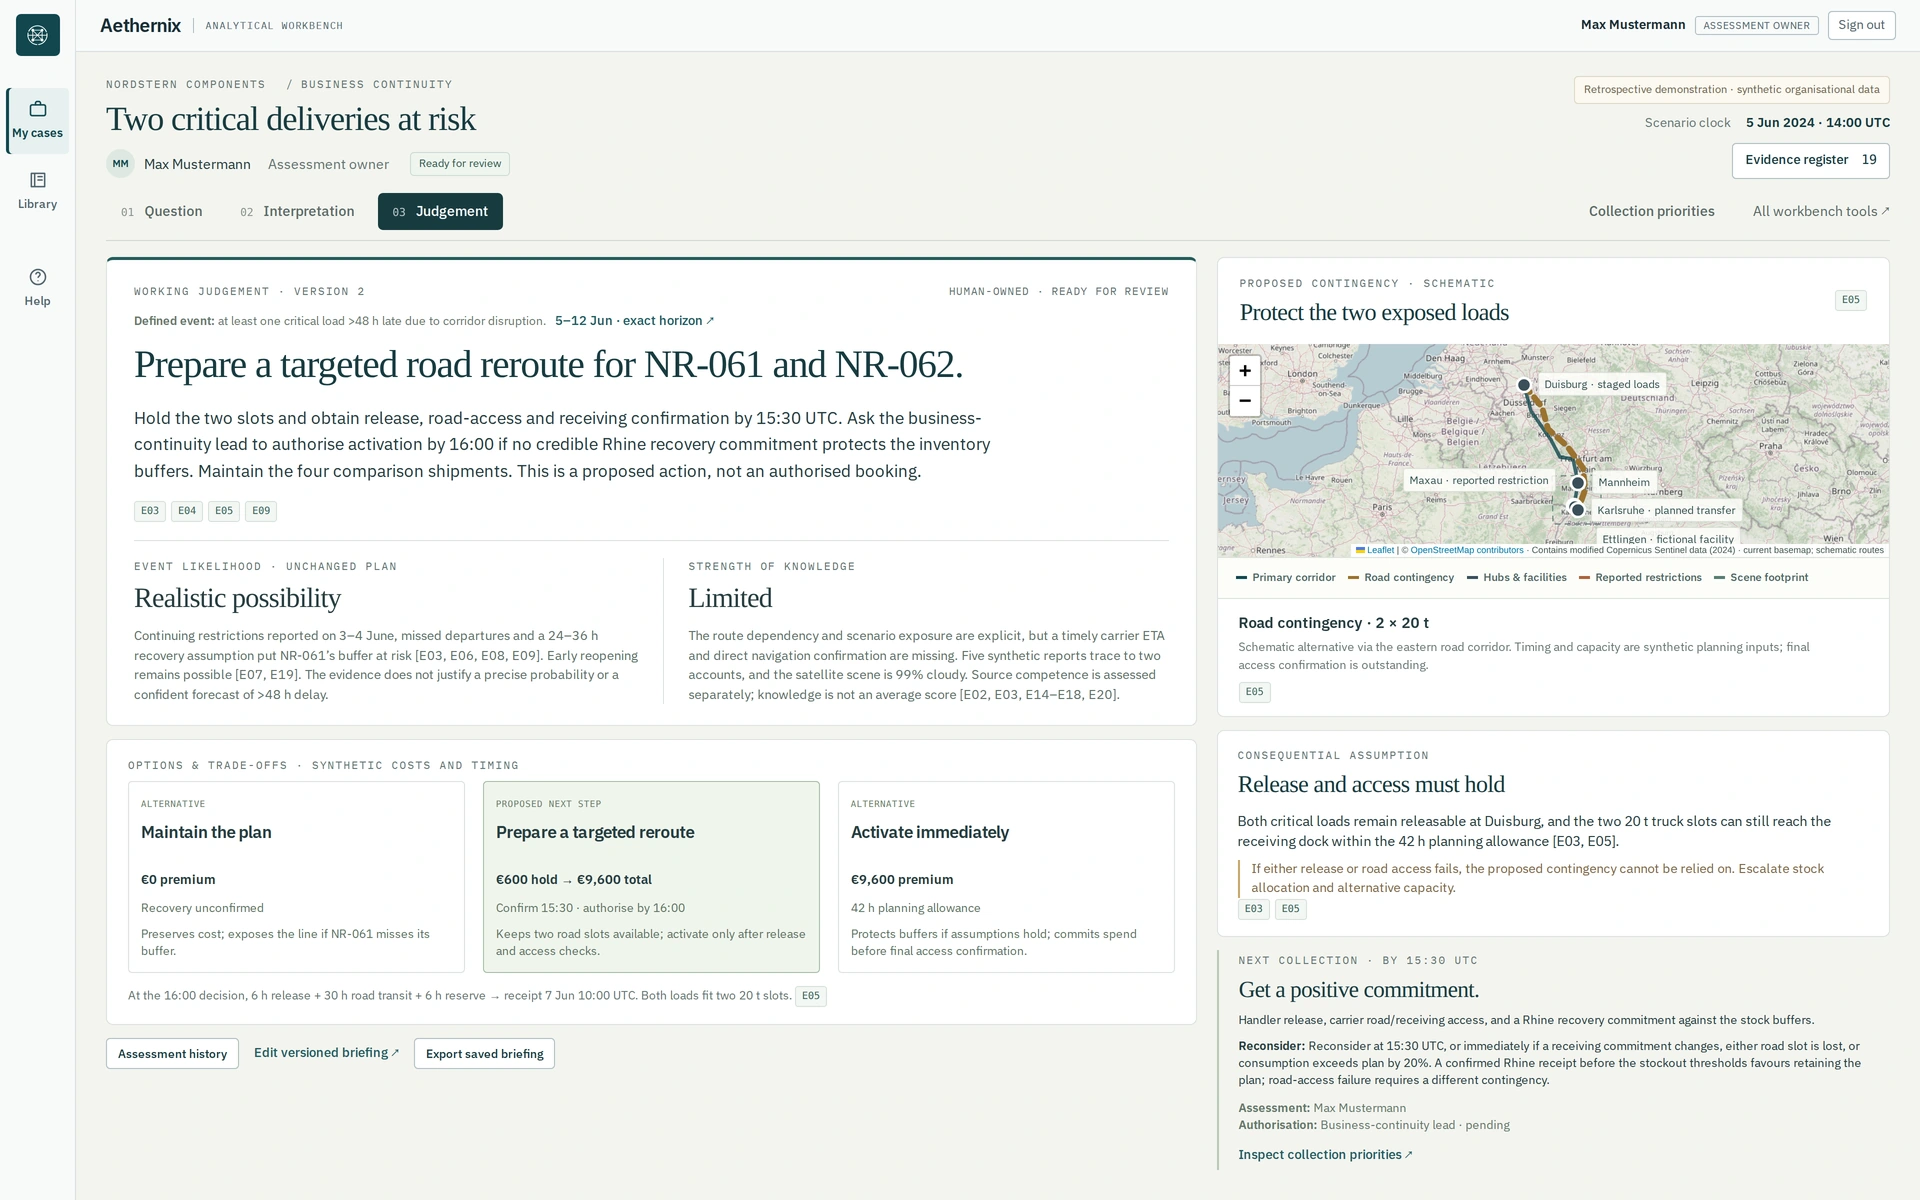
Task: Click the Karlsruhe map marker
Action: [1578, 510]
